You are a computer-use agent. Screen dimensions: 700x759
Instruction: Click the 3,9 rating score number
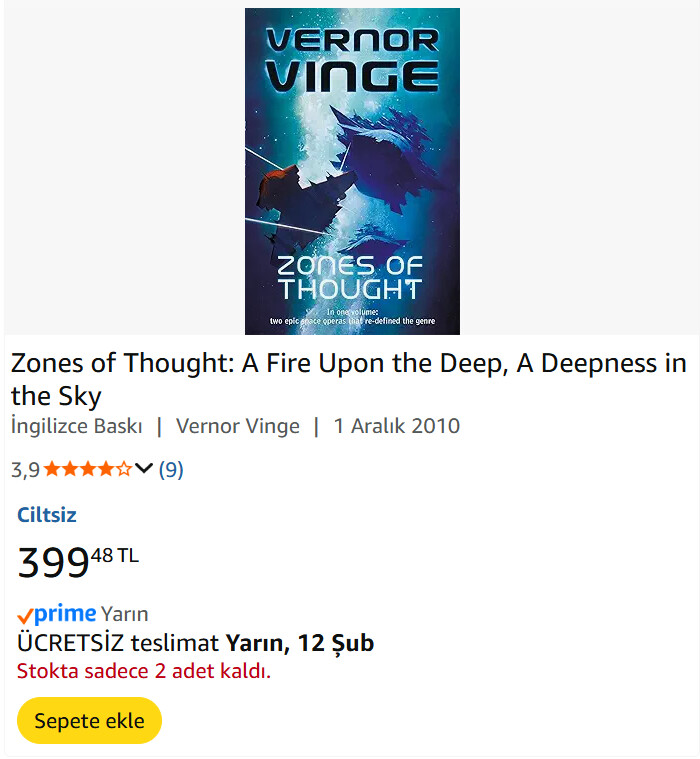pyautogui.click(x=25, y=469)
